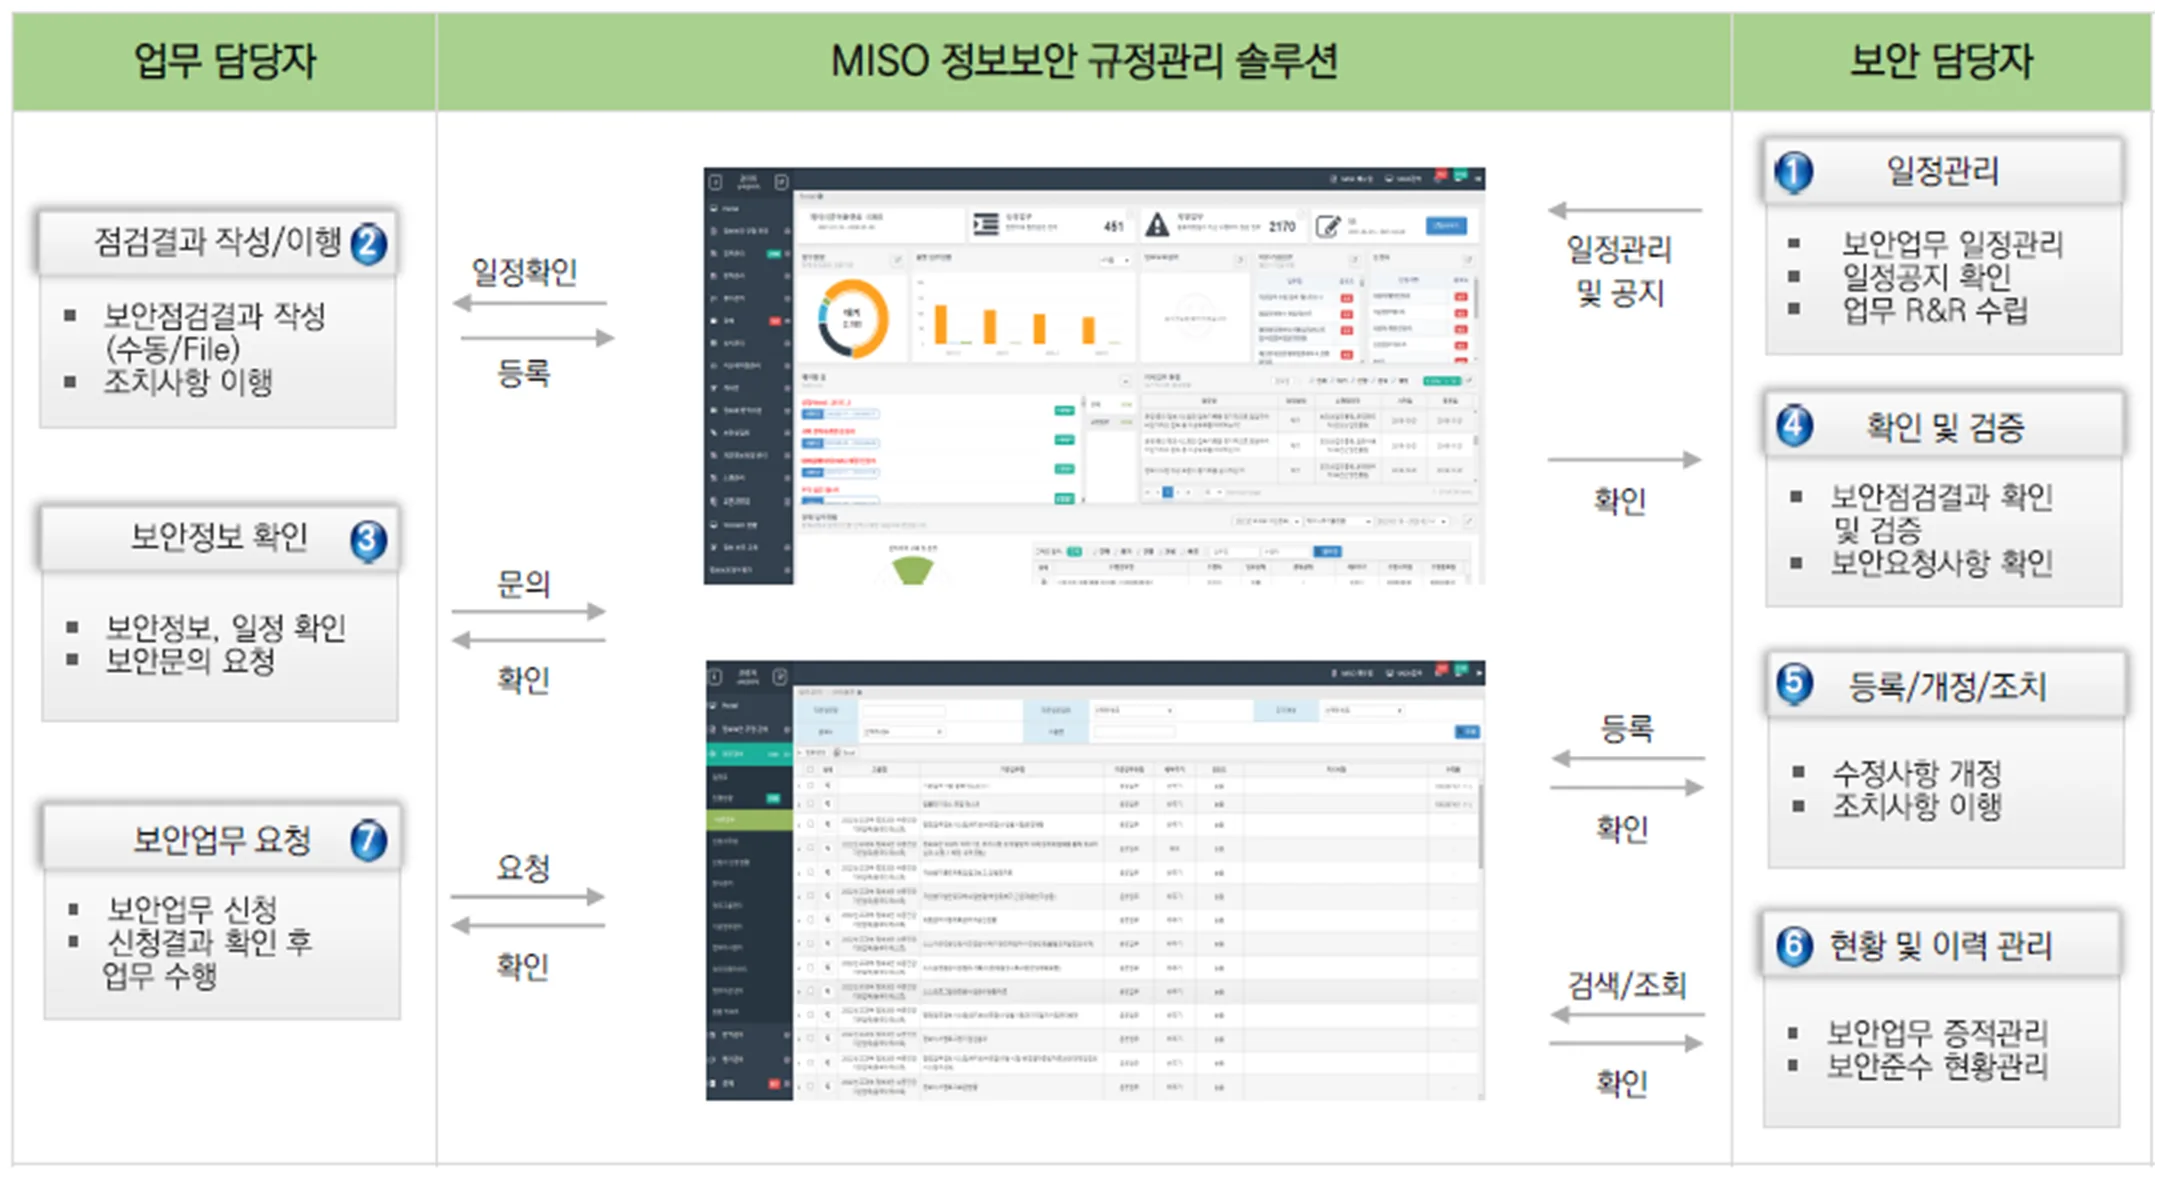Click the pencil edit icon in dashboard top cards
This screenshot has width=2160, height=1185.
1328,226
